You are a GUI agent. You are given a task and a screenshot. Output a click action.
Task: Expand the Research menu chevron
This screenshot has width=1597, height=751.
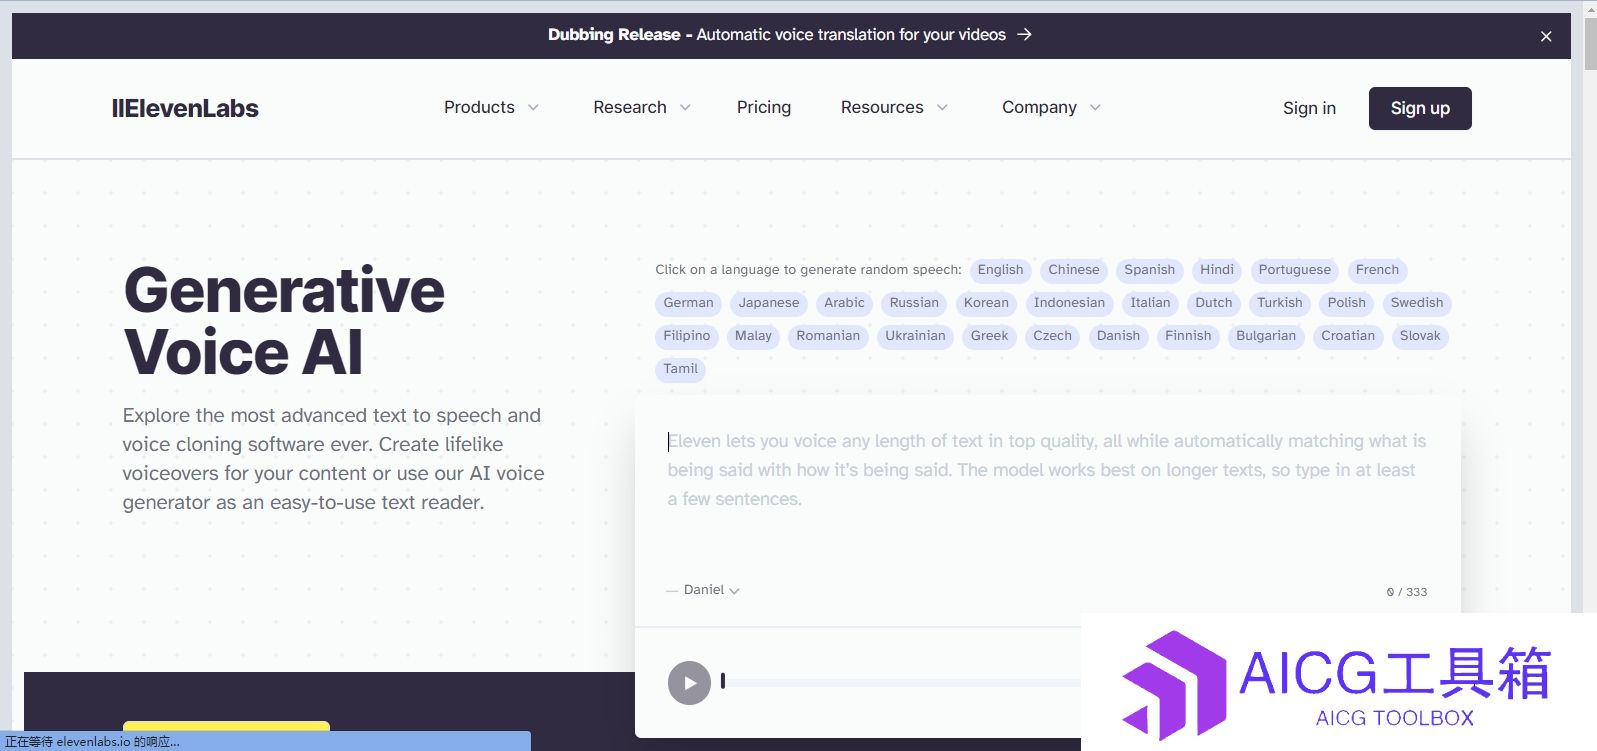[x=685, y=108]
